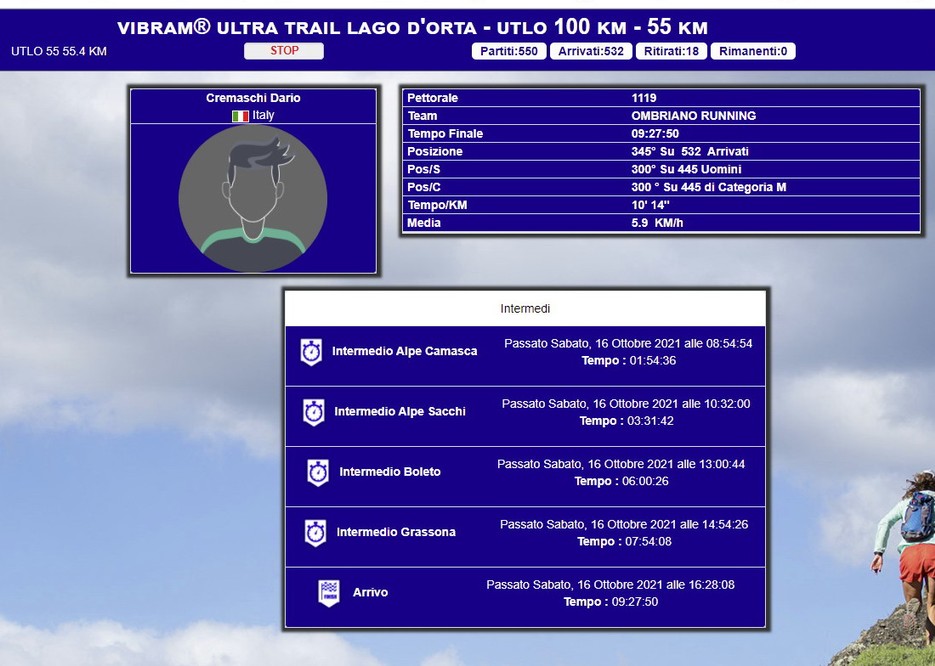
Task: Click the Media row label
Action: pos(424,223)
